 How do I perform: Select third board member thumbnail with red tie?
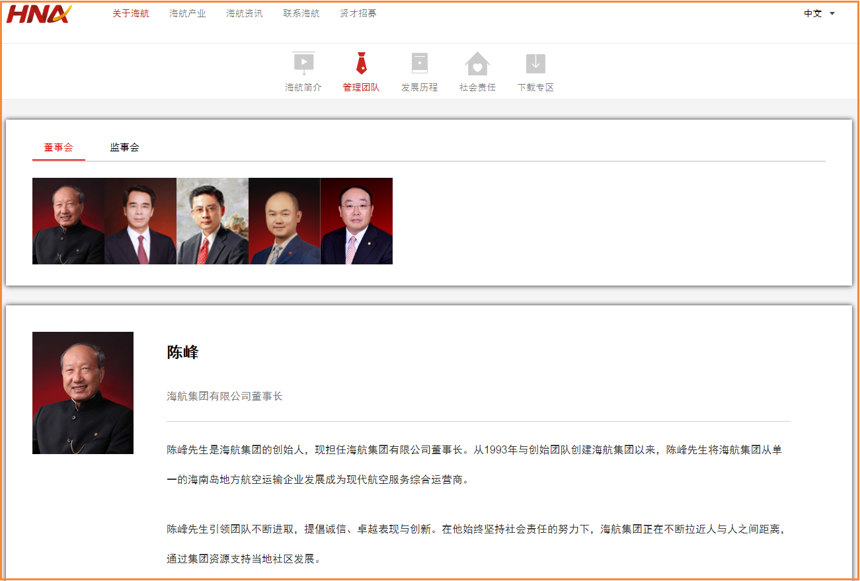pos(212,221)
